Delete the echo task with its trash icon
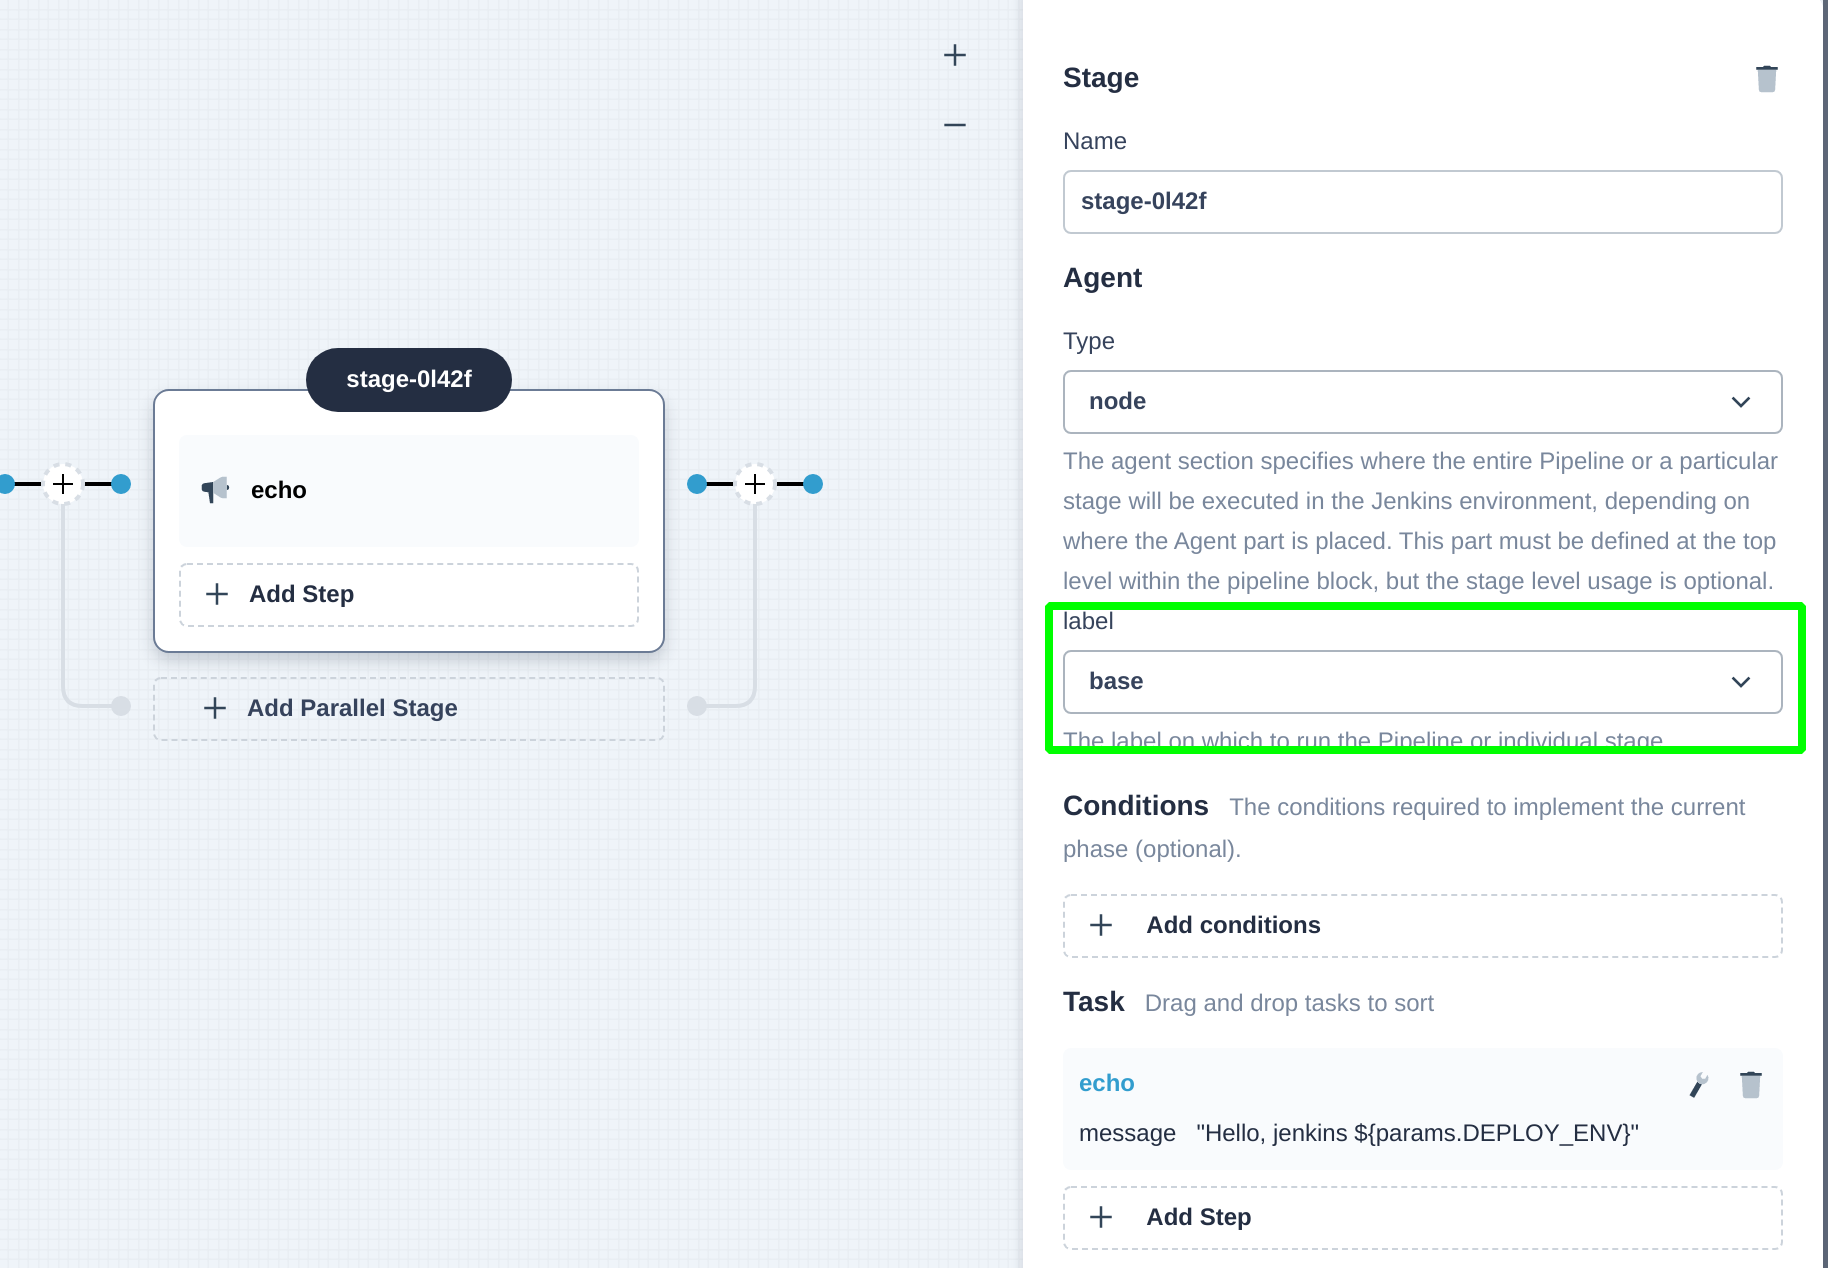The height and width of the screenshot is (1268, 1828). click(1751, 1083)
